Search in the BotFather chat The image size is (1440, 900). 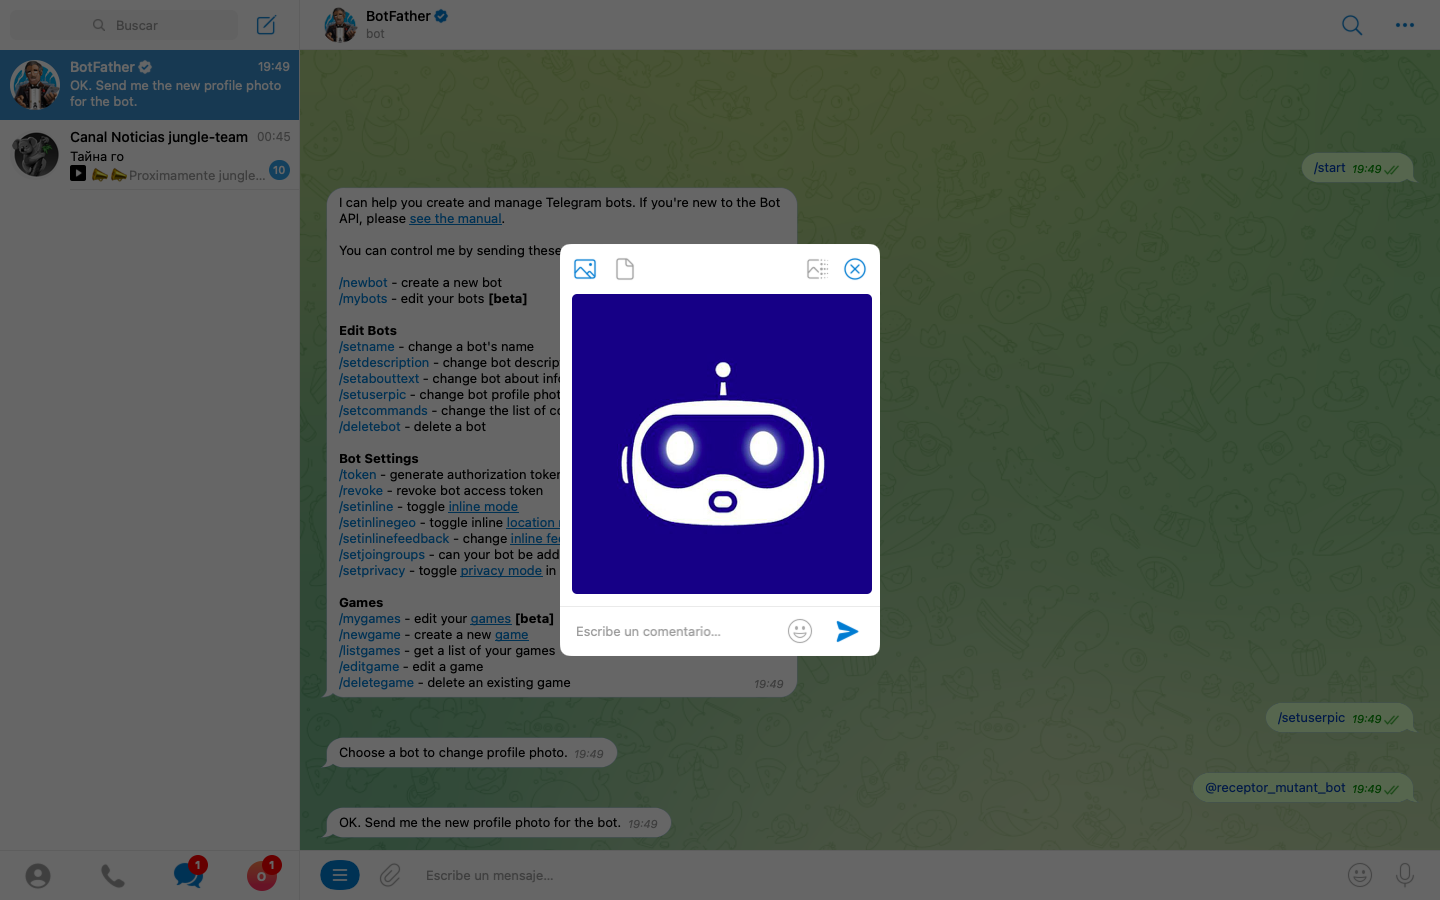pyautogui.click(x=1351, y=25)
